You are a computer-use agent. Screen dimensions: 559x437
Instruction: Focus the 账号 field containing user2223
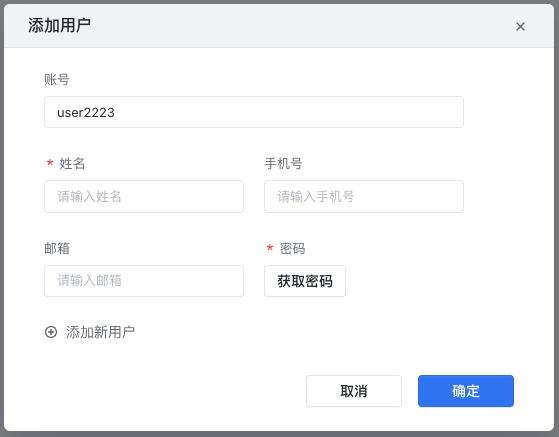coord(254,112)
